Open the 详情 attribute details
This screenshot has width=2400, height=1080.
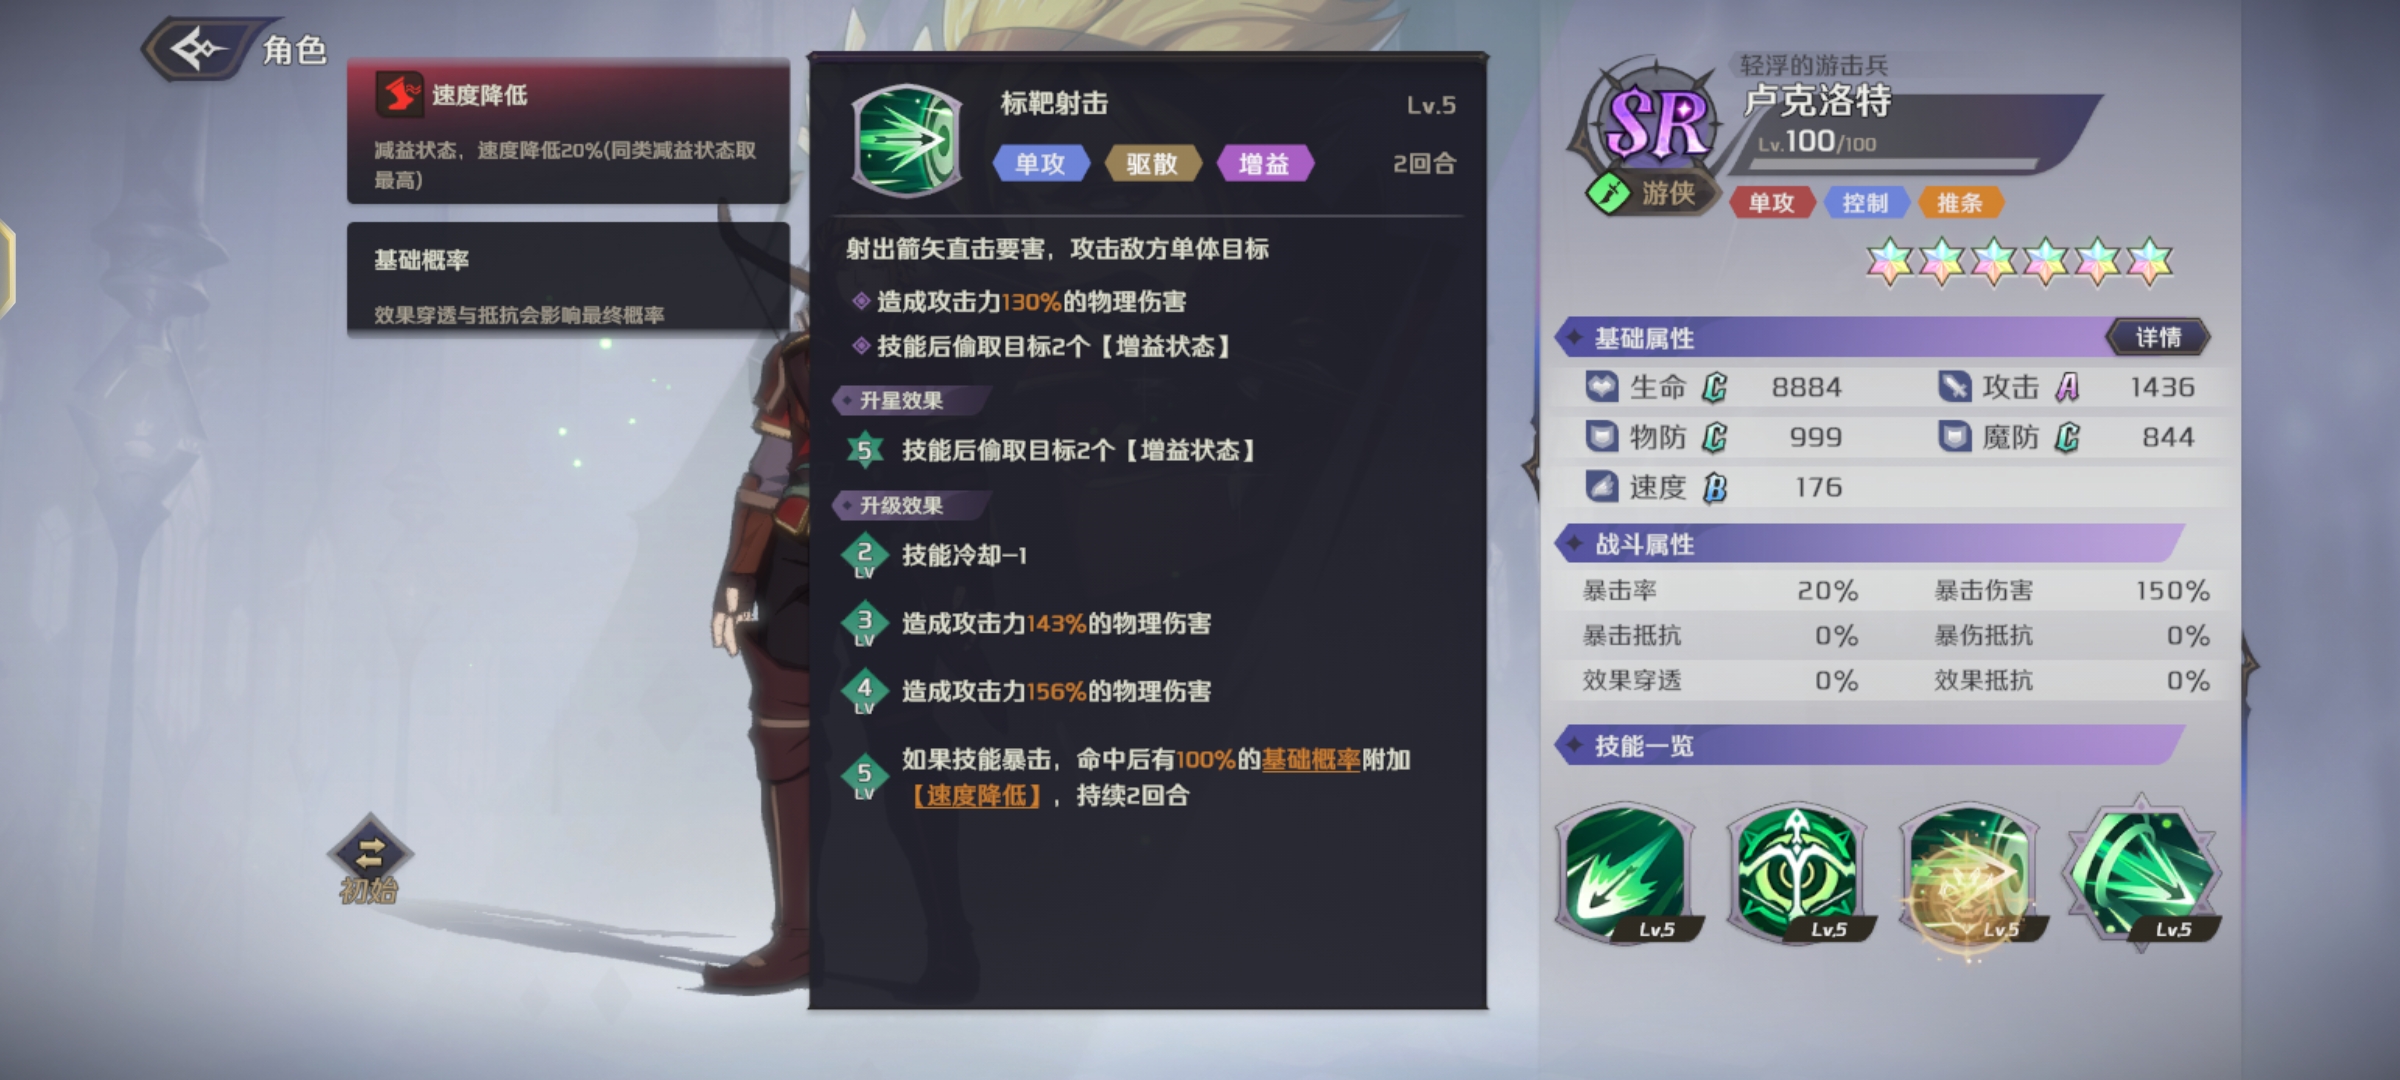(2158, 338)
